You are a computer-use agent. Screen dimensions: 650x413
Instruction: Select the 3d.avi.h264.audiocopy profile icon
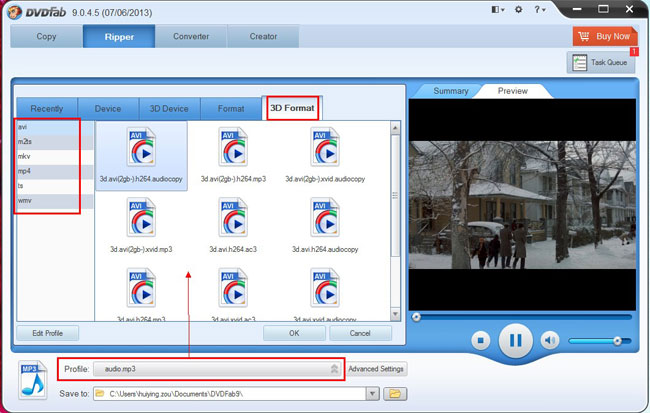pyautogui.click(x=325, y=218)
